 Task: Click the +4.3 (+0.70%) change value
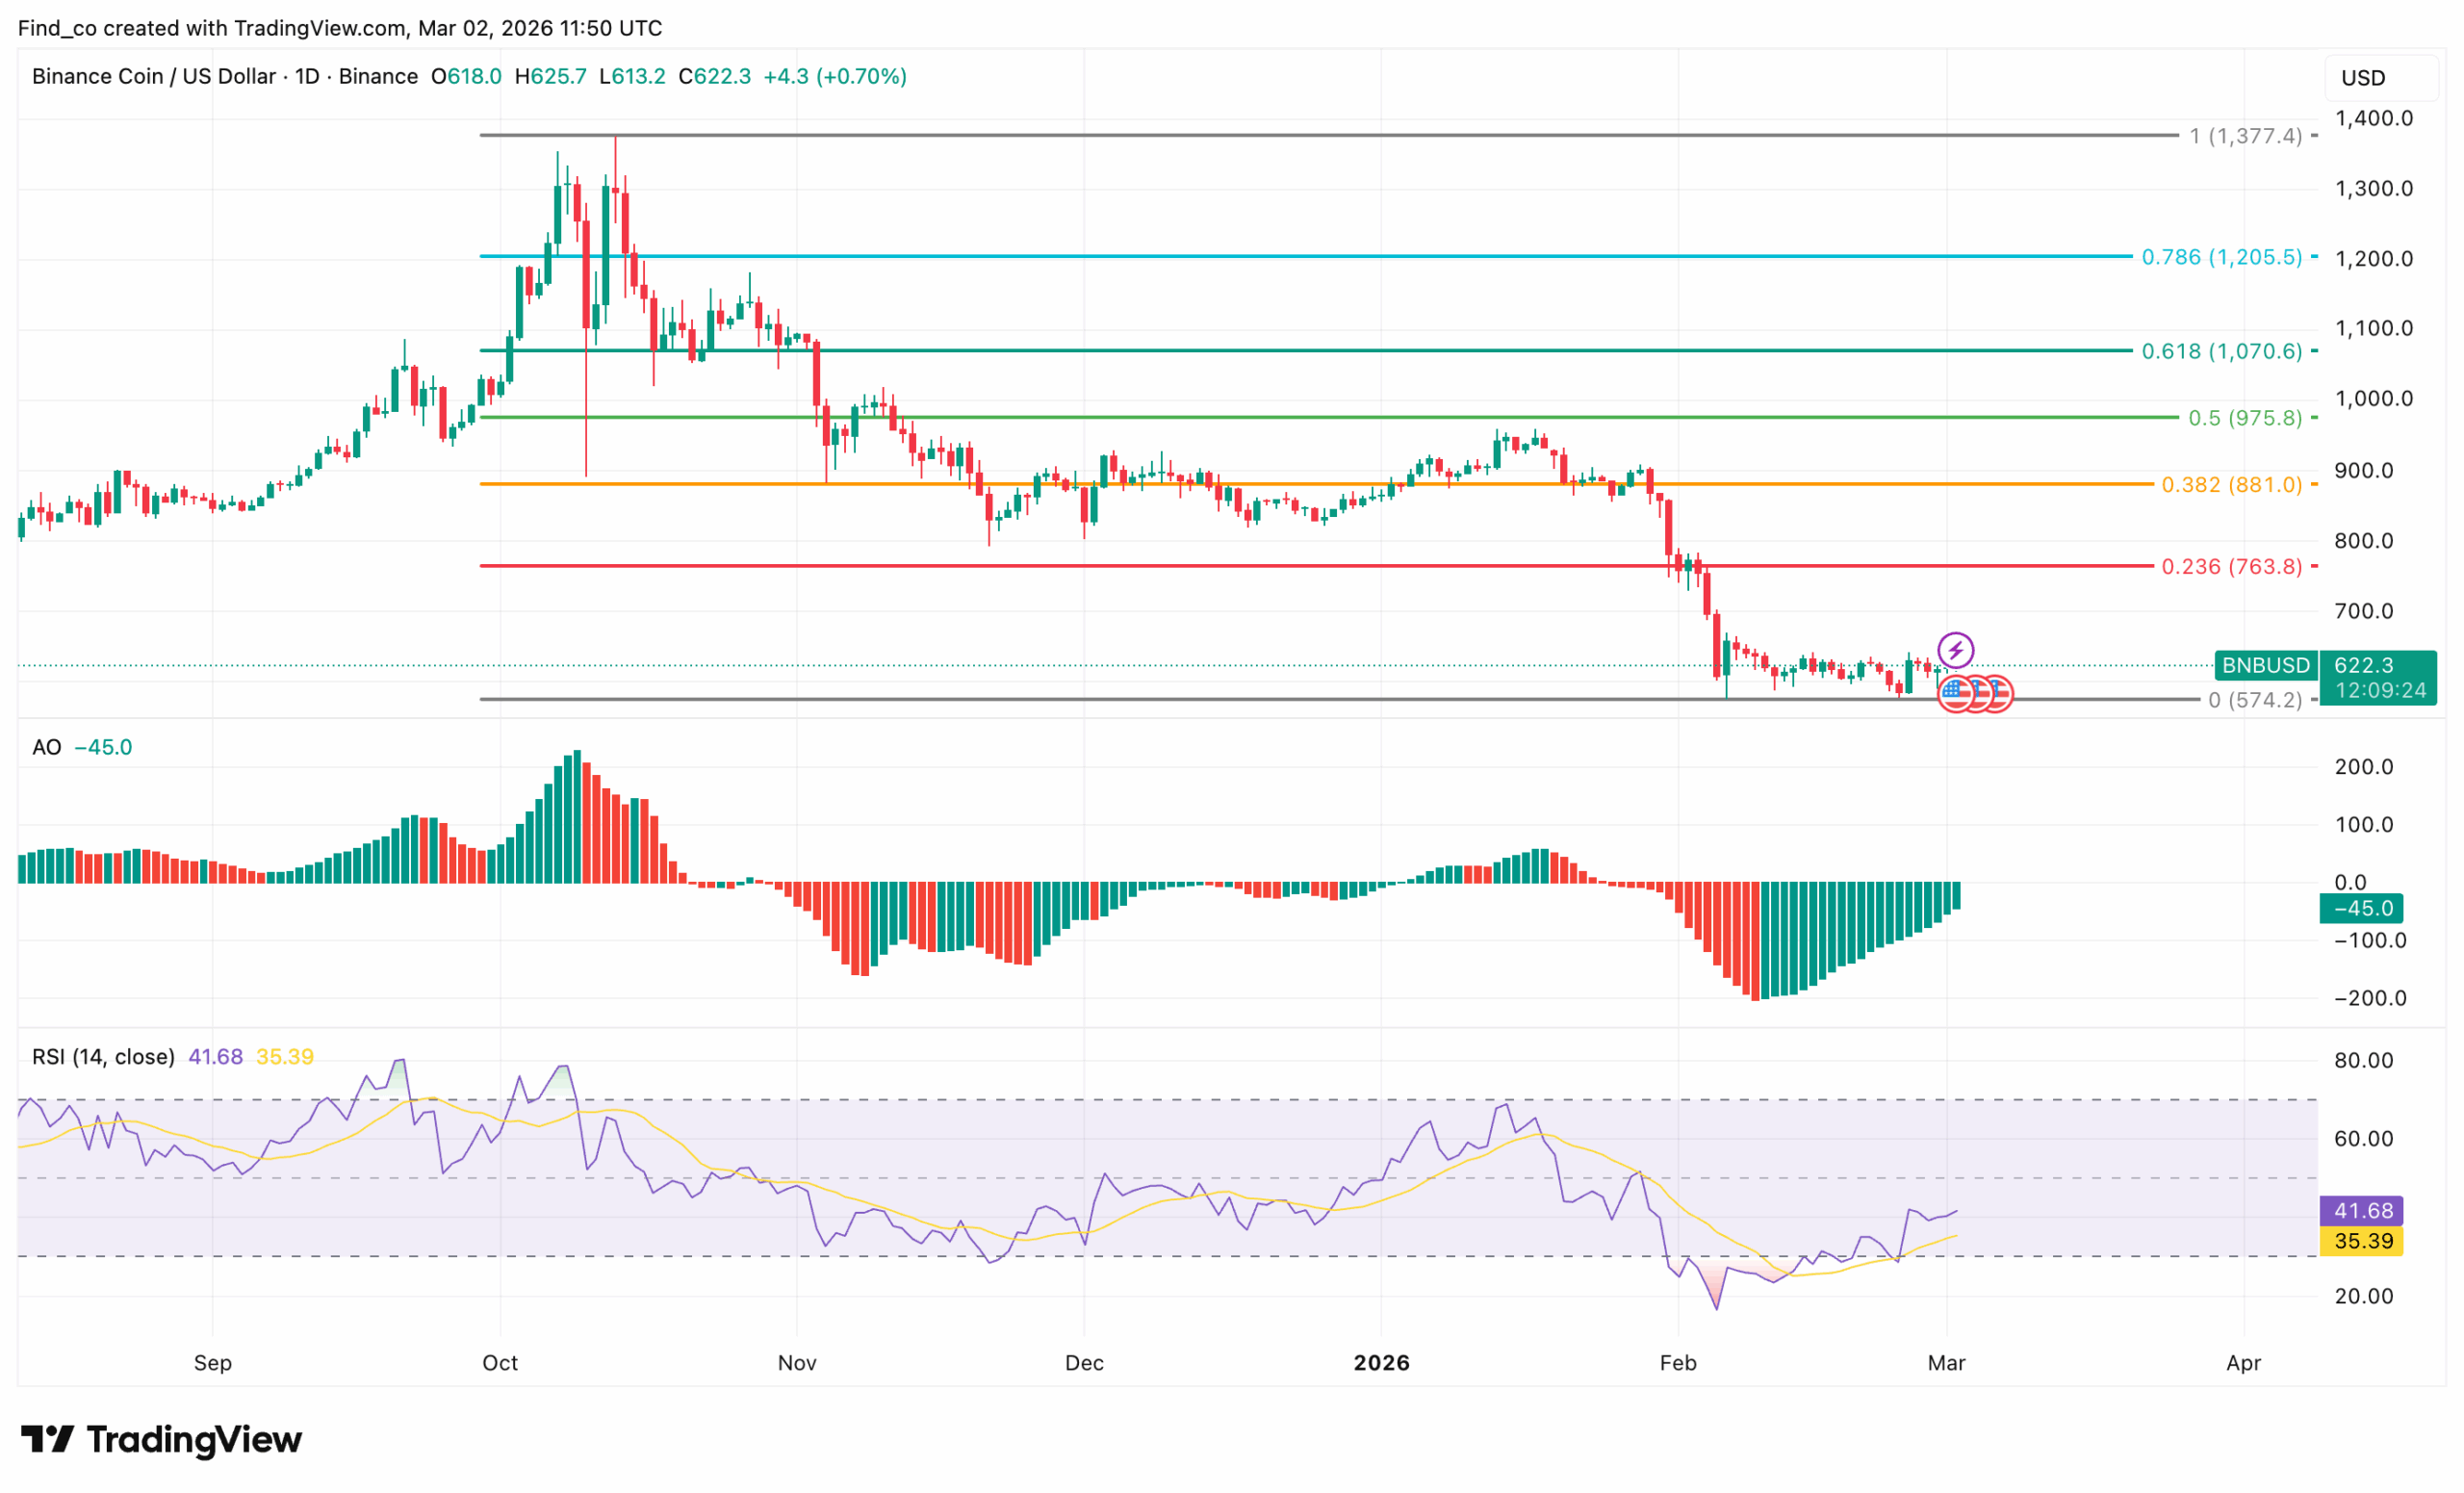tap(835, 76)
